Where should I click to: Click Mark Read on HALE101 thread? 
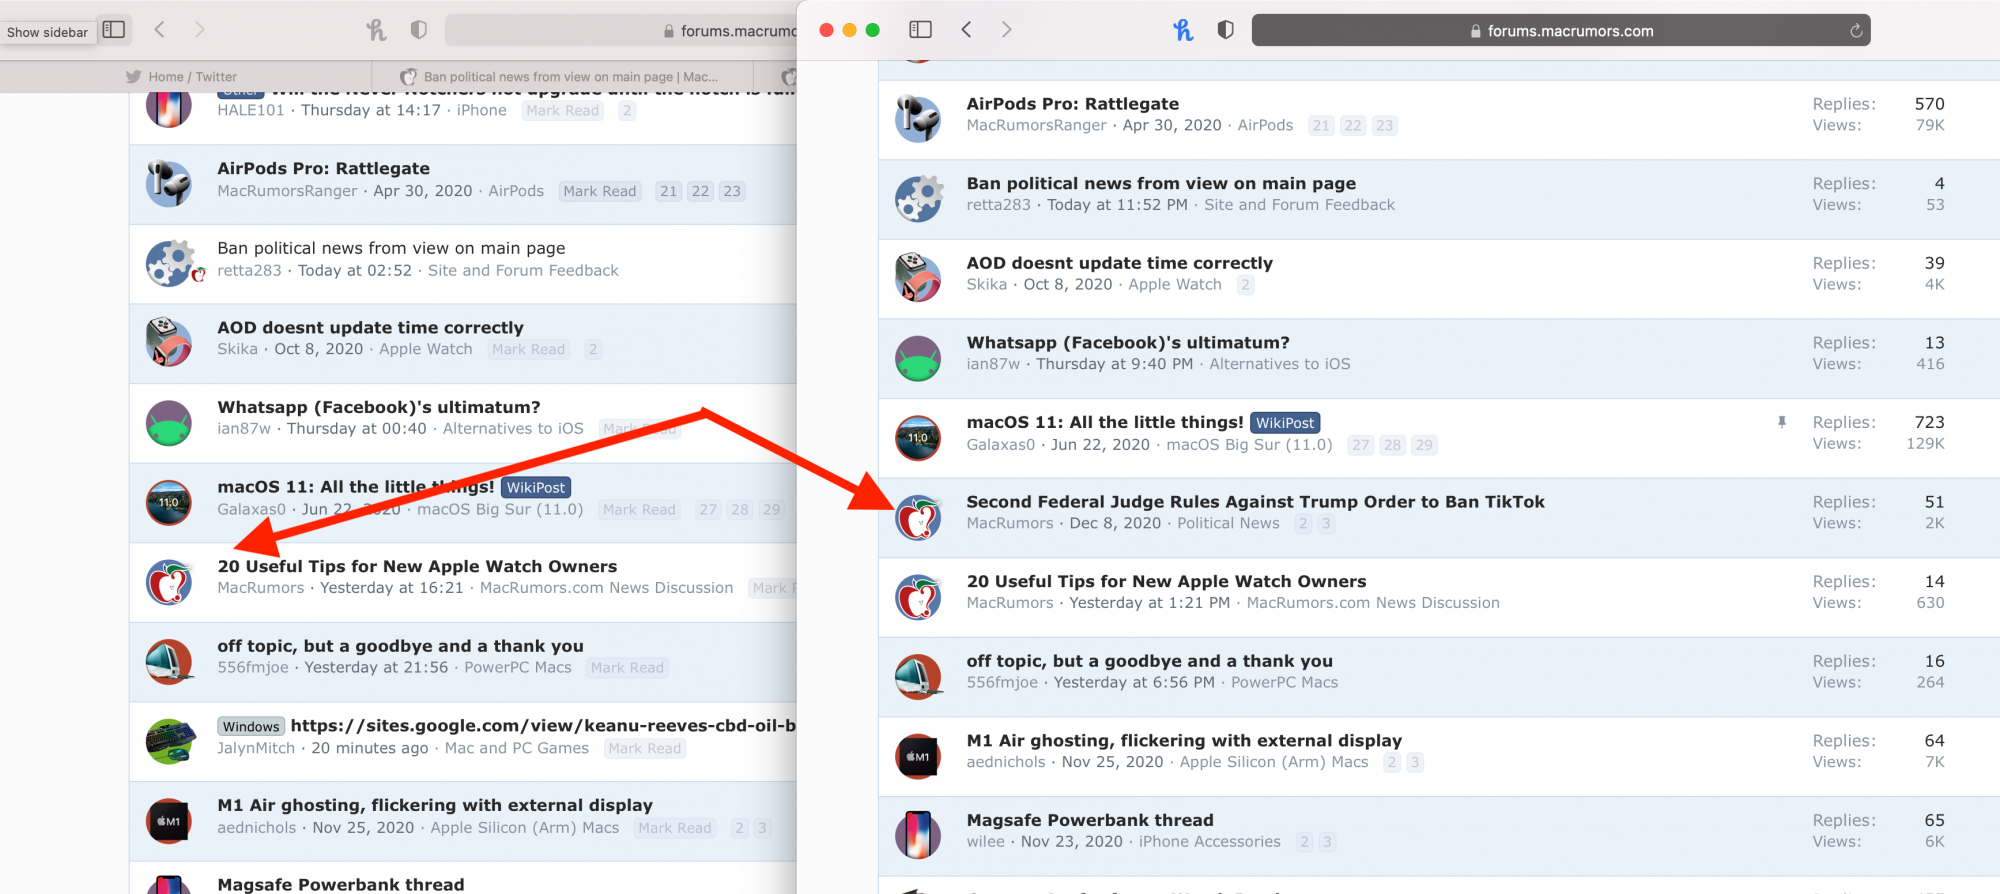(563, 111)
